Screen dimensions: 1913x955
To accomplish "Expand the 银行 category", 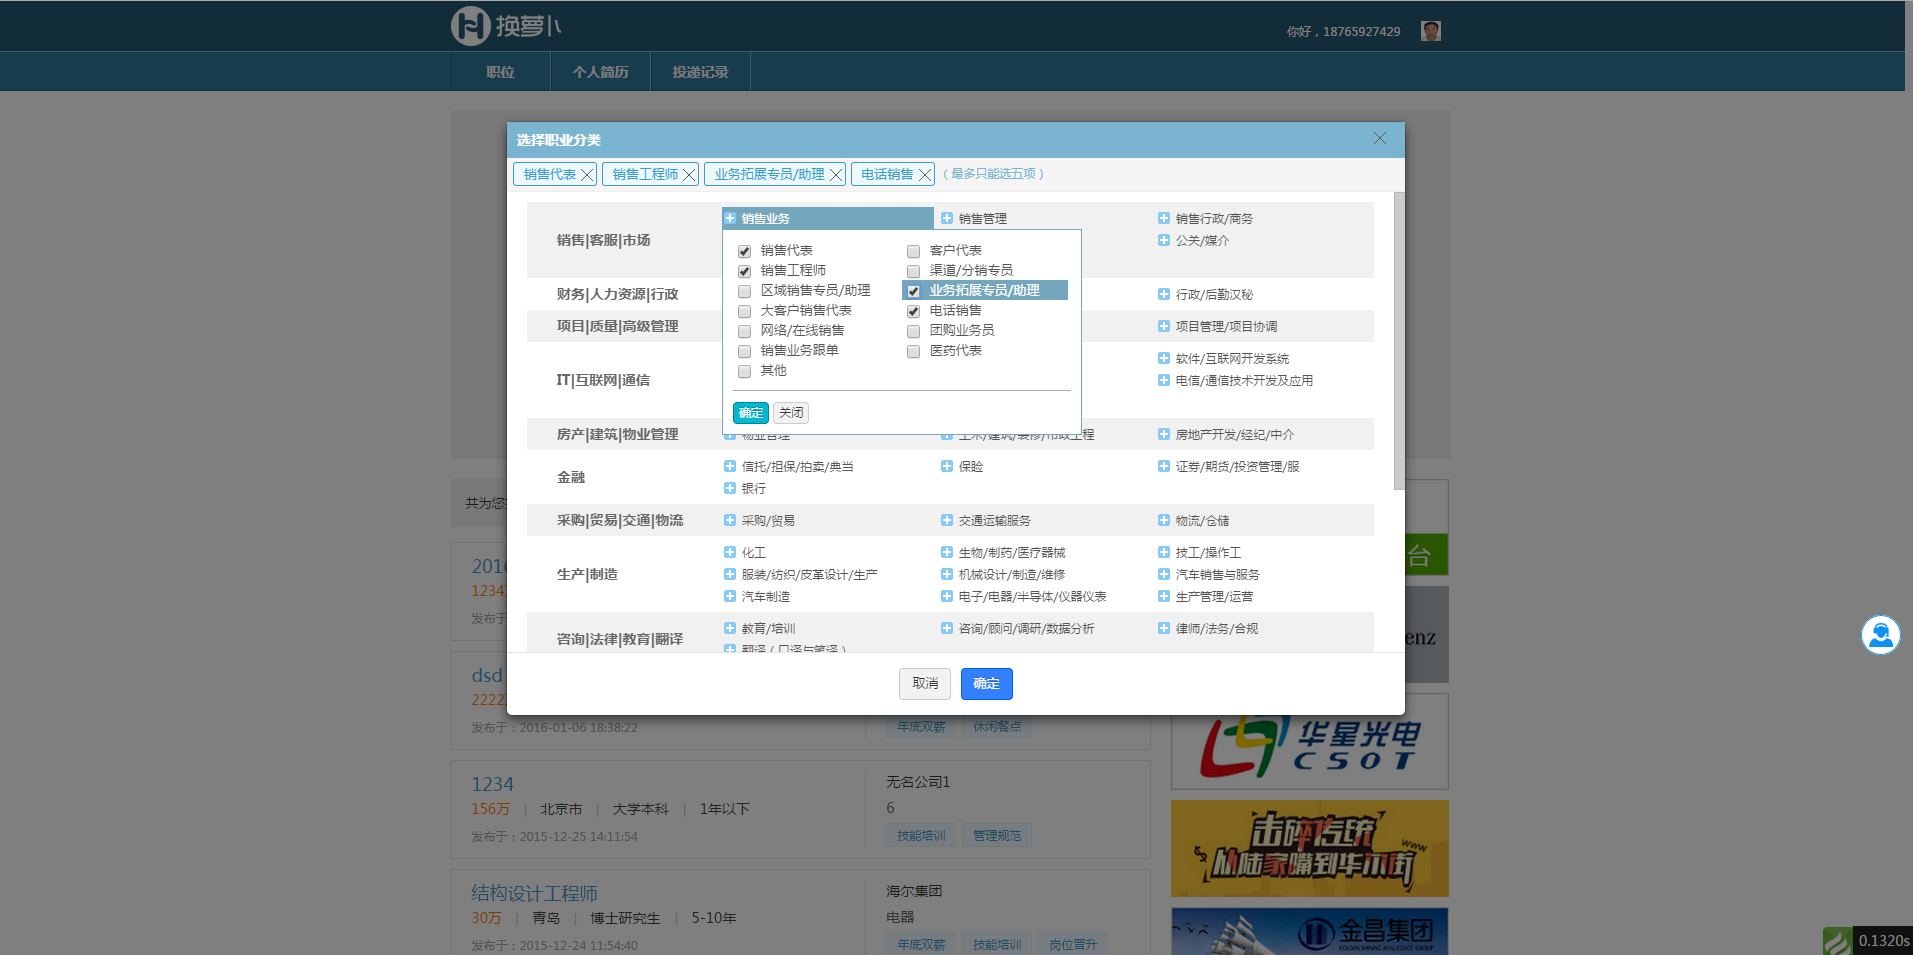I will pyautogui.click(x=730, y=488).
